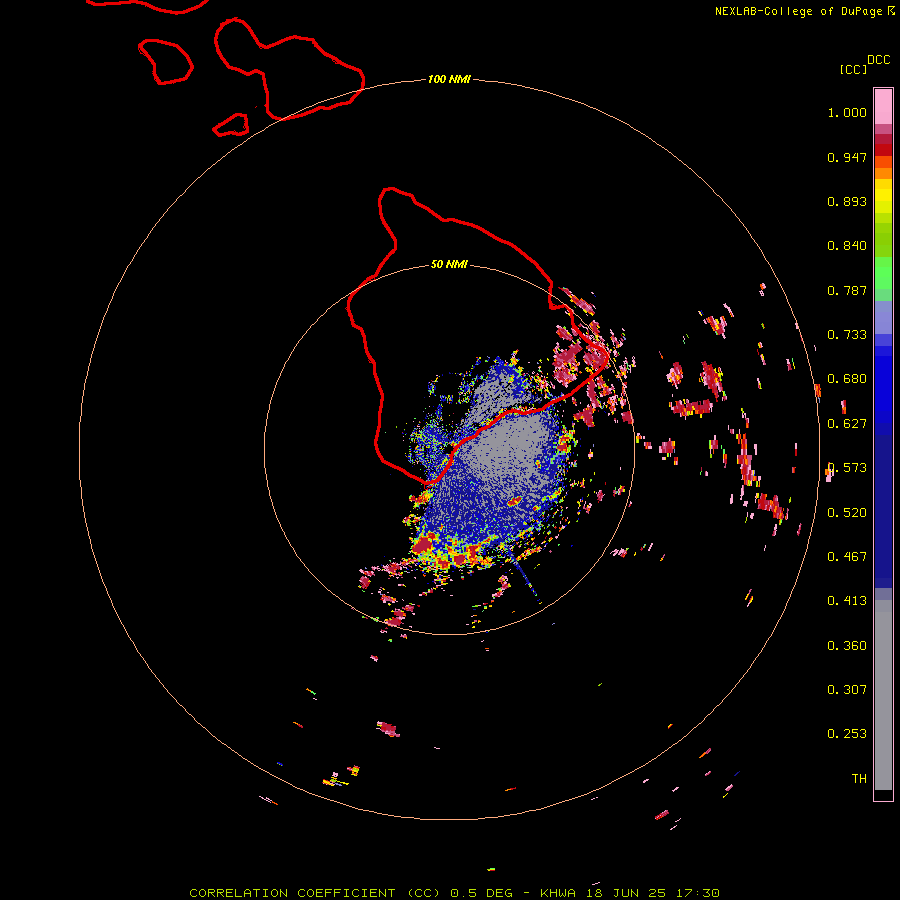Click the 0.253 scale value

pos(847,734)
